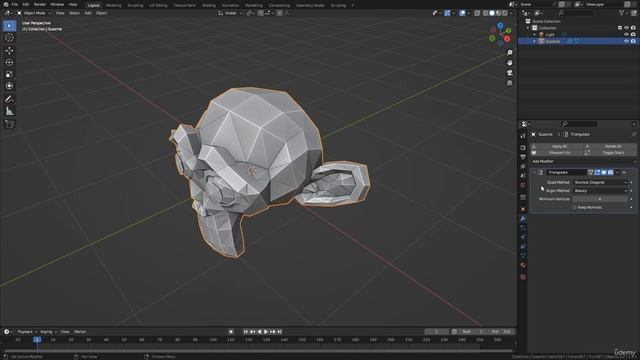Activate the Transform tool
The image size is (640, 360).
point(9,86)
